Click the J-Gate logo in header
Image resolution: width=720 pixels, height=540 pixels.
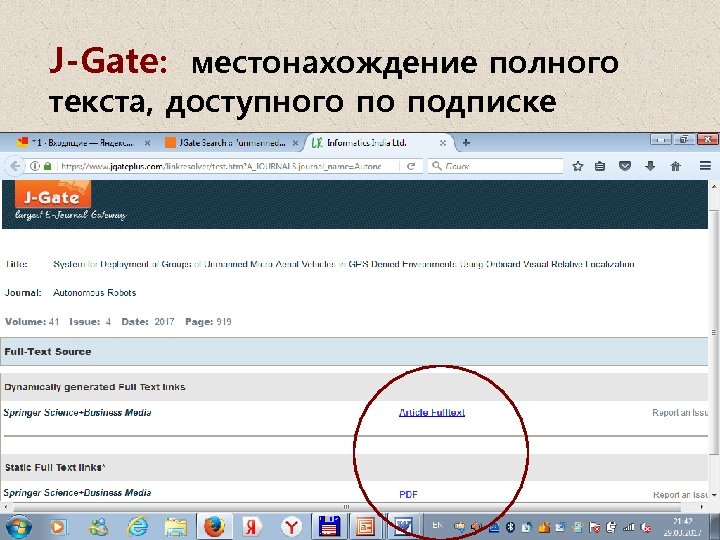[x=52, y=194]
